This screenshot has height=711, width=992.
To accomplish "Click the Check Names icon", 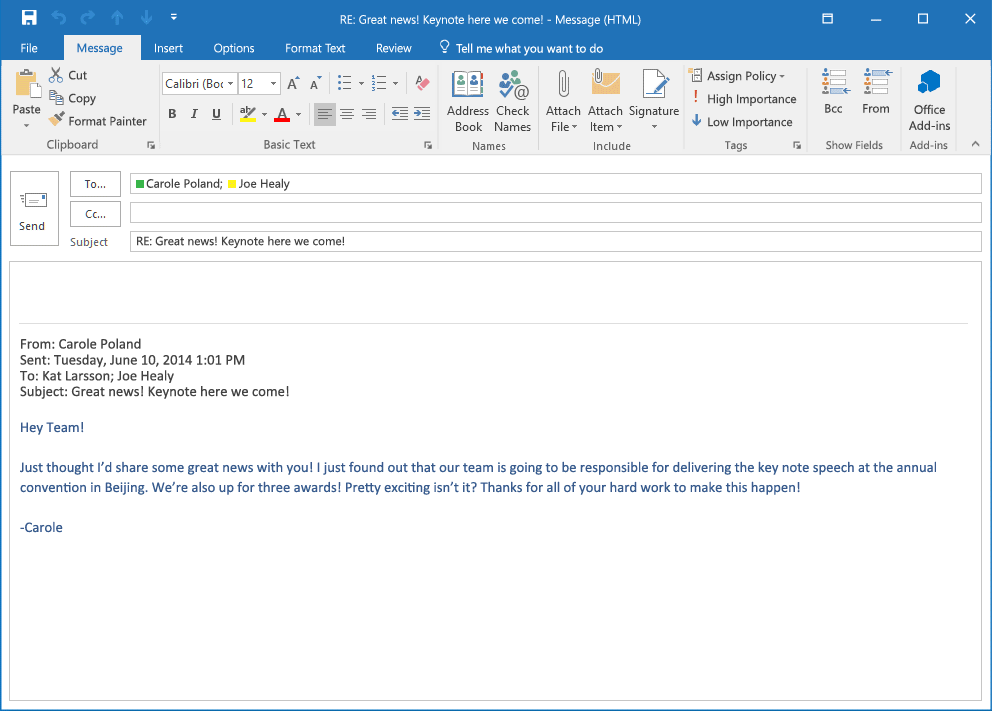I will tap(512, 100).
